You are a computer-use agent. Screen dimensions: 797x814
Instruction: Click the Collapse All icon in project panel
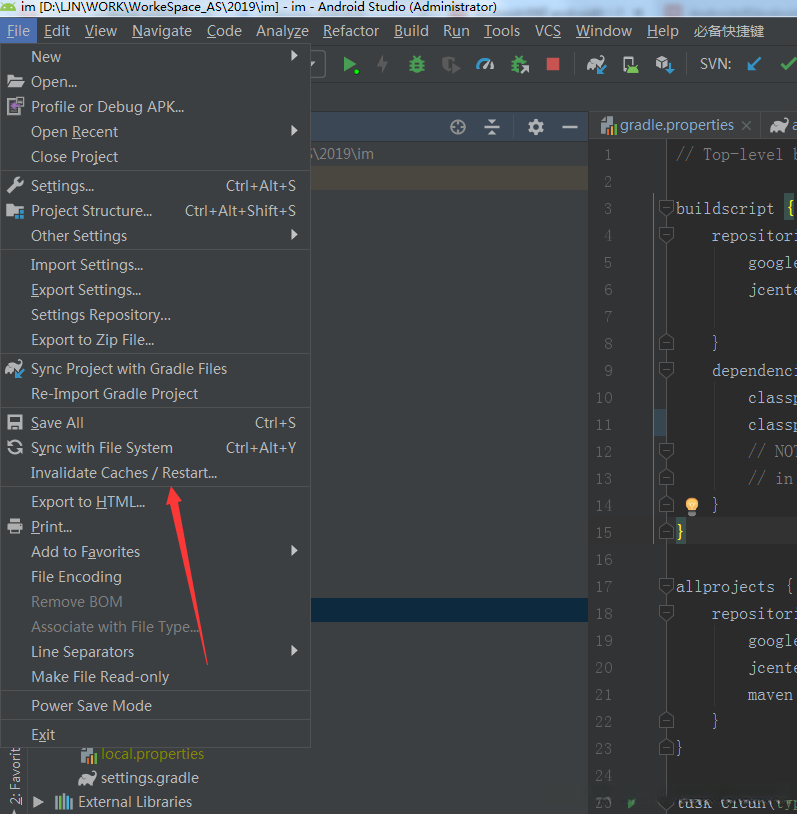[492, 126]
